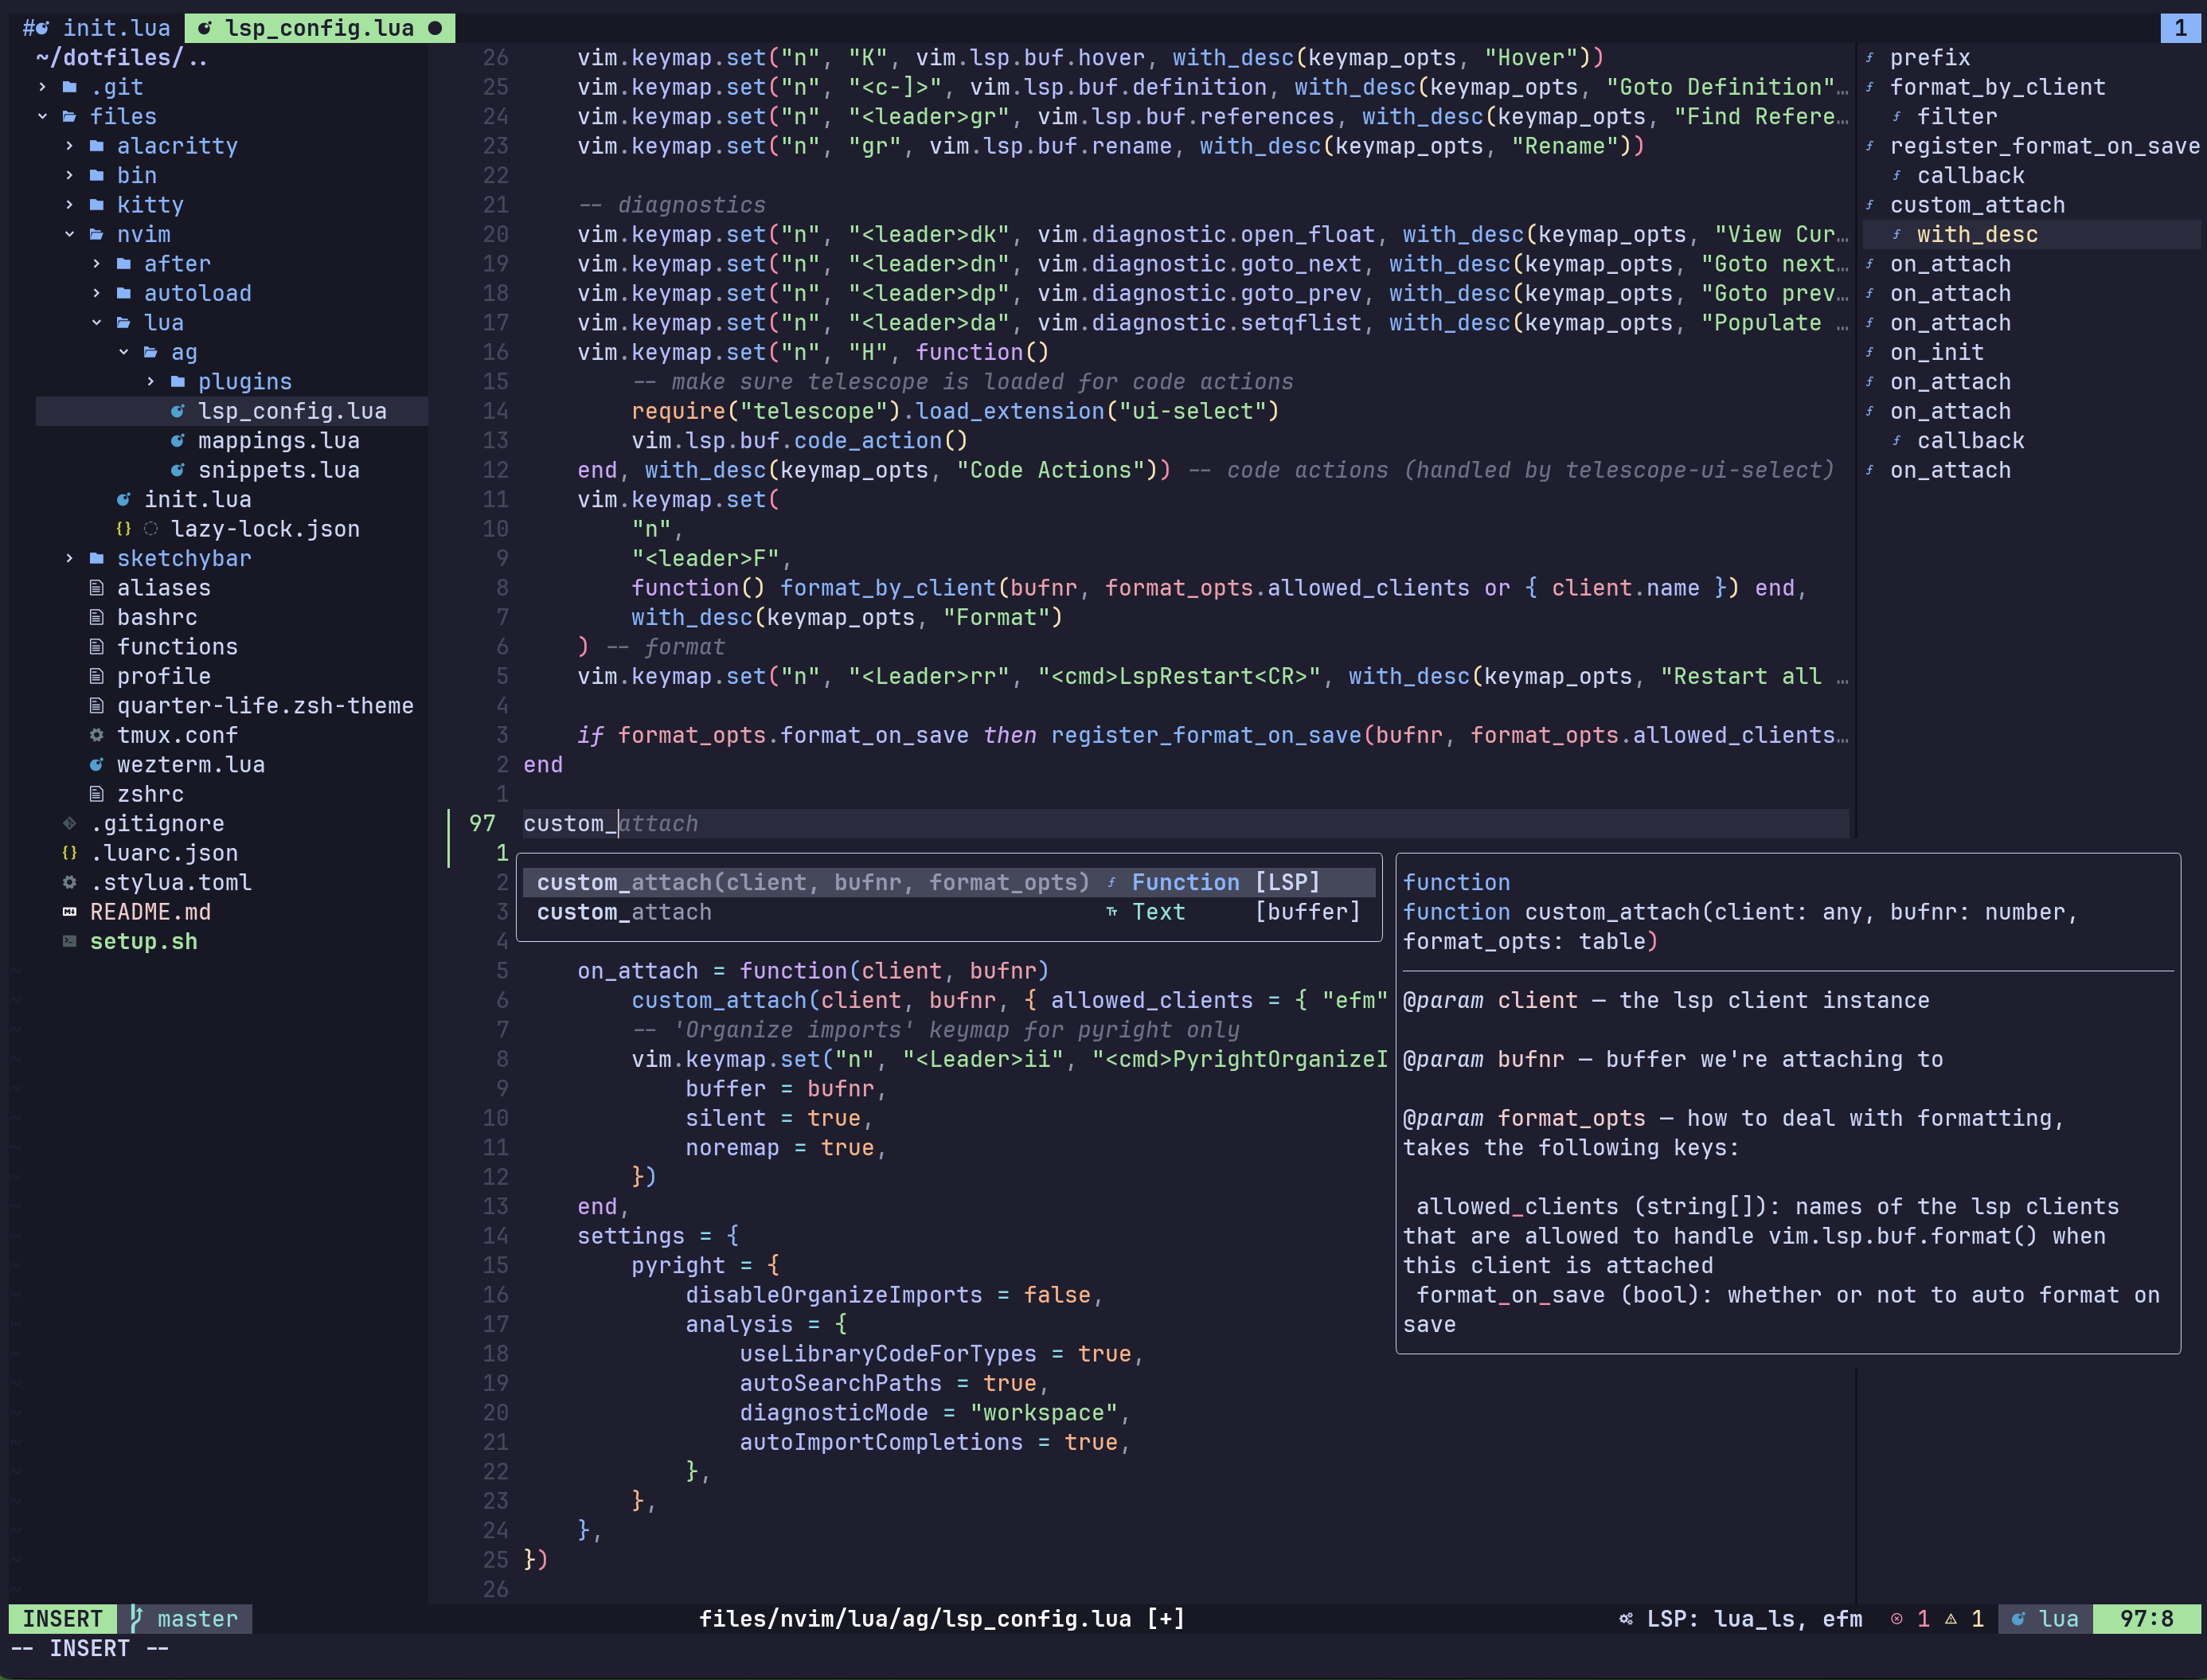Jump to custom_attach in symbols outline
2207x1680 pixels.
pyautogui.click(x=1977, y=205)
